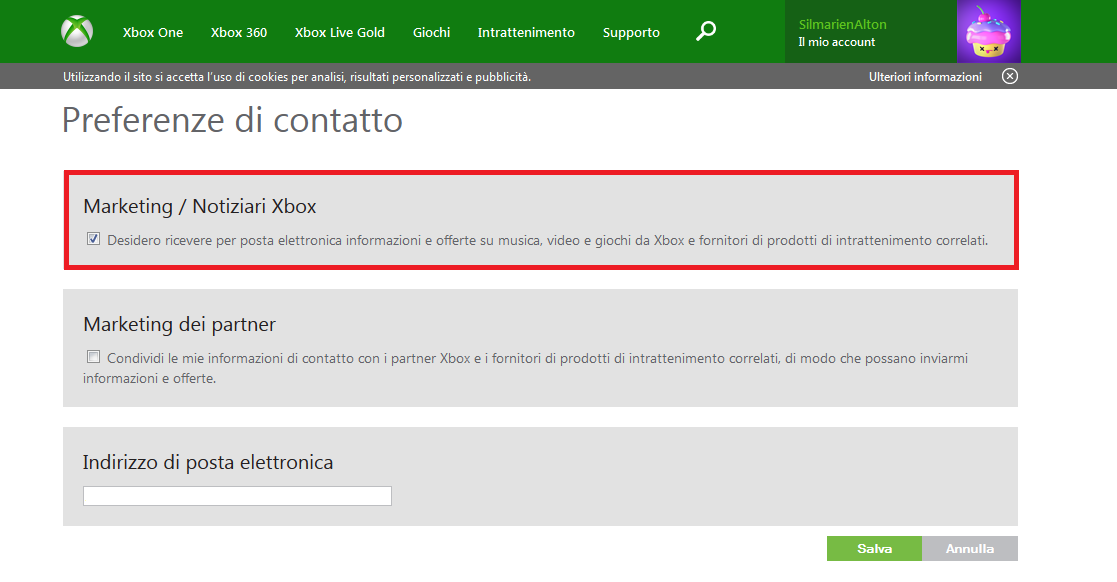Go to Xbox Live Gold
Viewport: 1117px width, 582px height.
pos(340,32)
